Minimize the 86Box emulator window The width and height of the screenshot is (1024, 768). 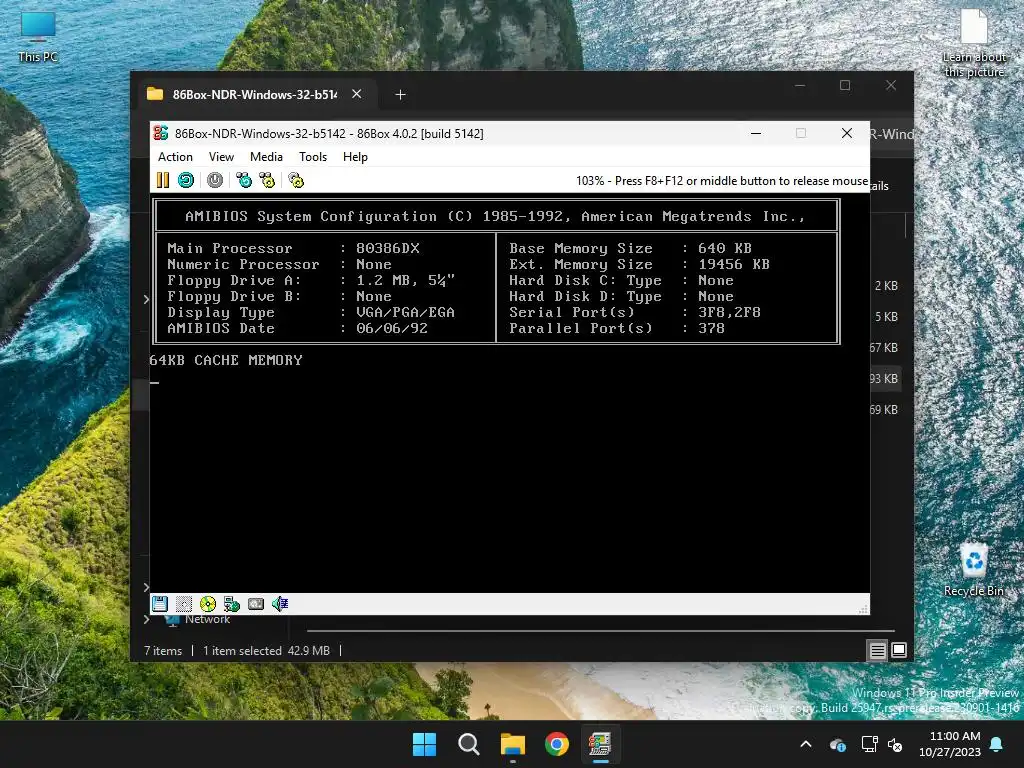[x=756, y=133]
